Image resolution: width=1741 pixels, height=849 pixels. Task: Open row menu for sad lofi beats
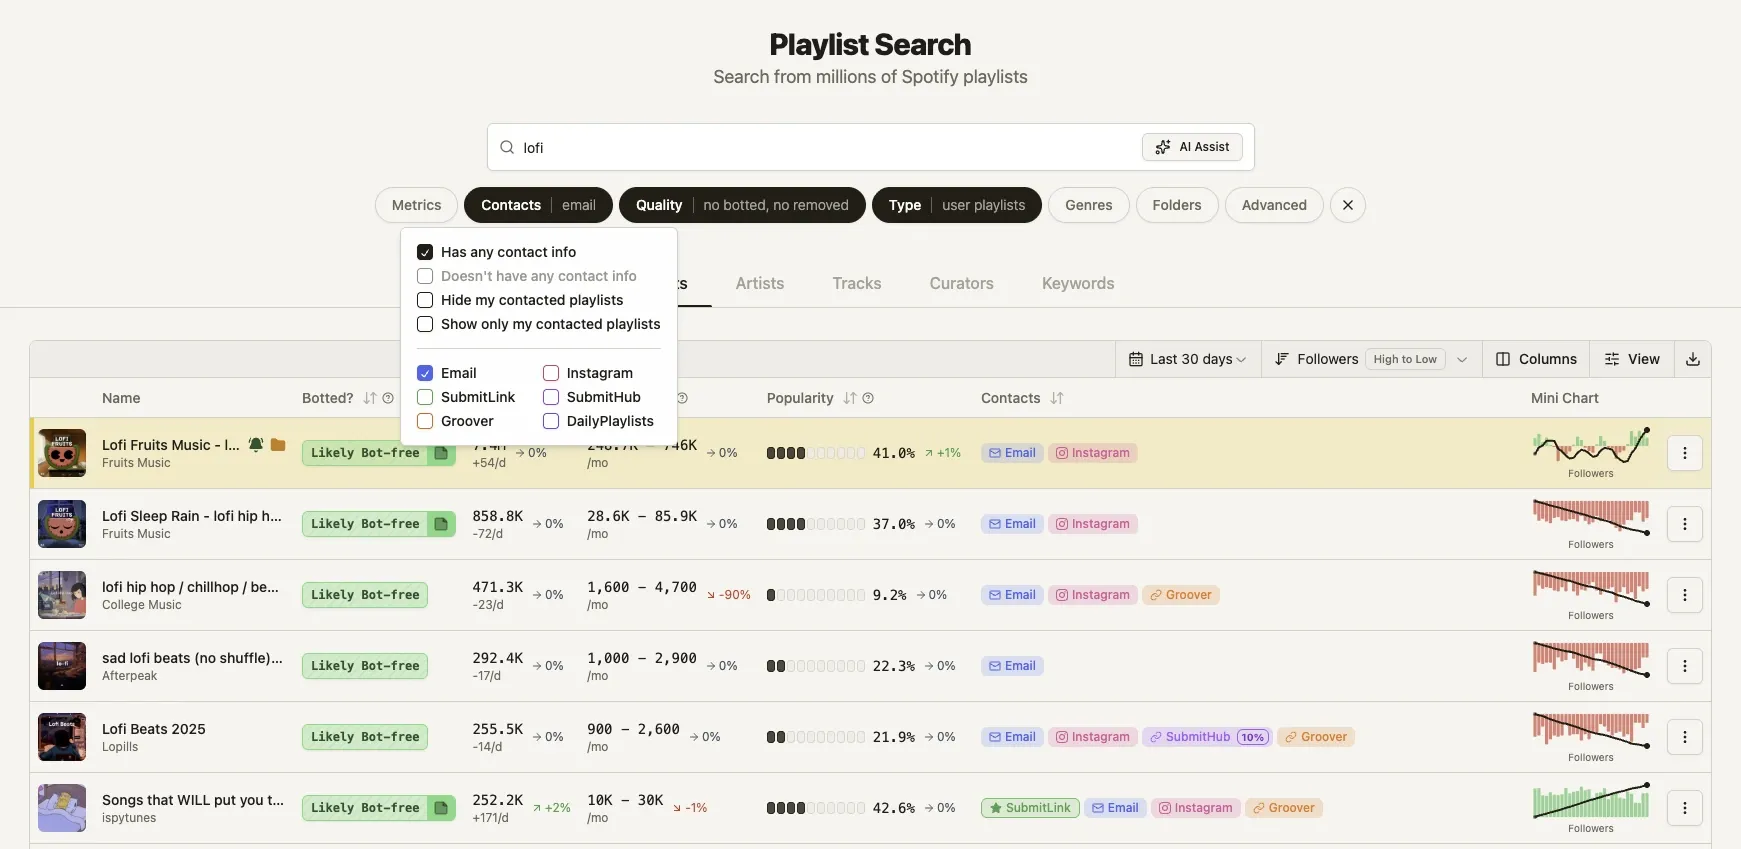click(x=1685, y=666)
